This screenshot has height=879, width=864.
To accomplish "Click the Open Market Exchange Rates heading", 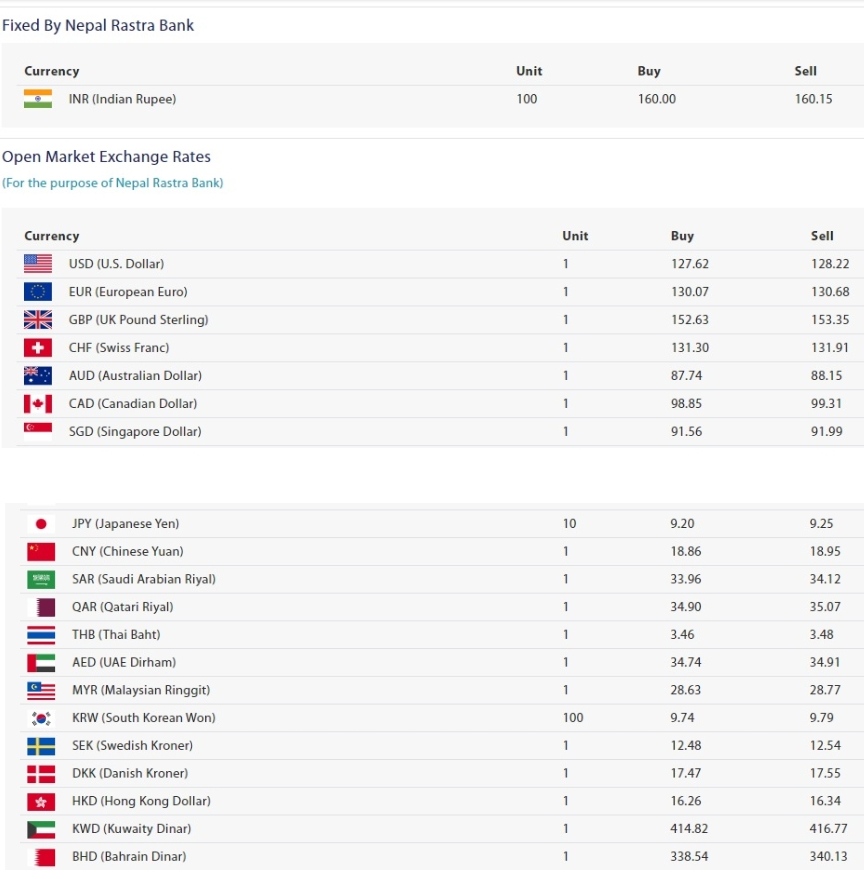I will [107, 156].
